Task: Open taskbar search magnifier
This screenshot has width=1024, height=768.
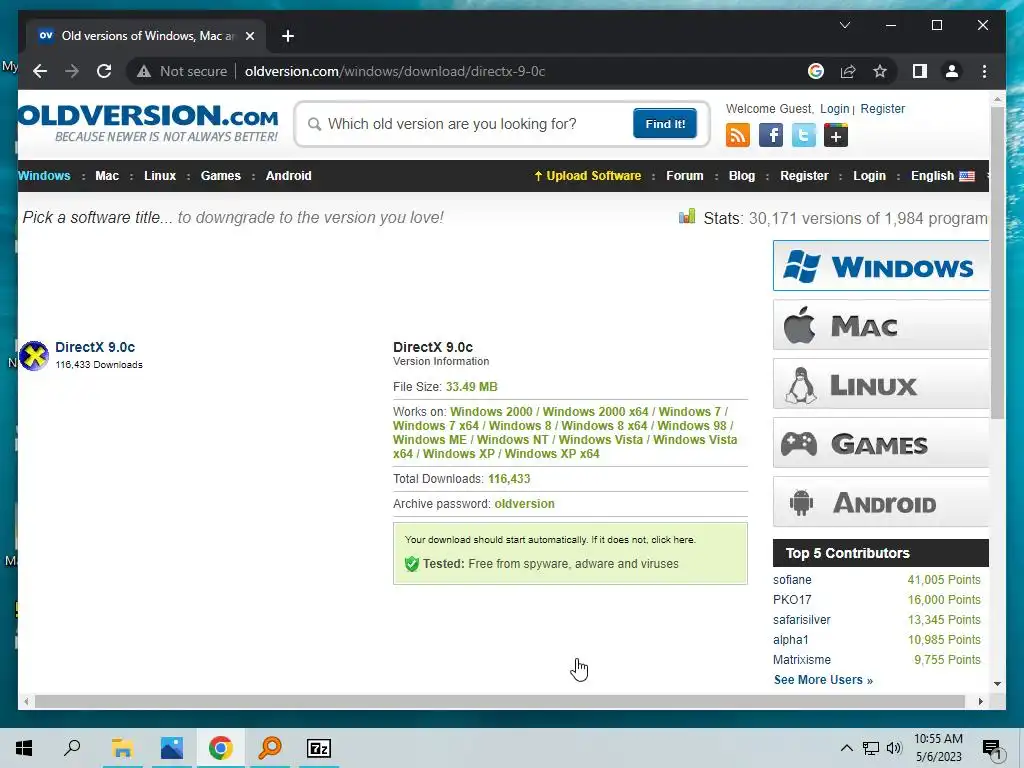Action: pyautogui.click(x=72, y=748)
